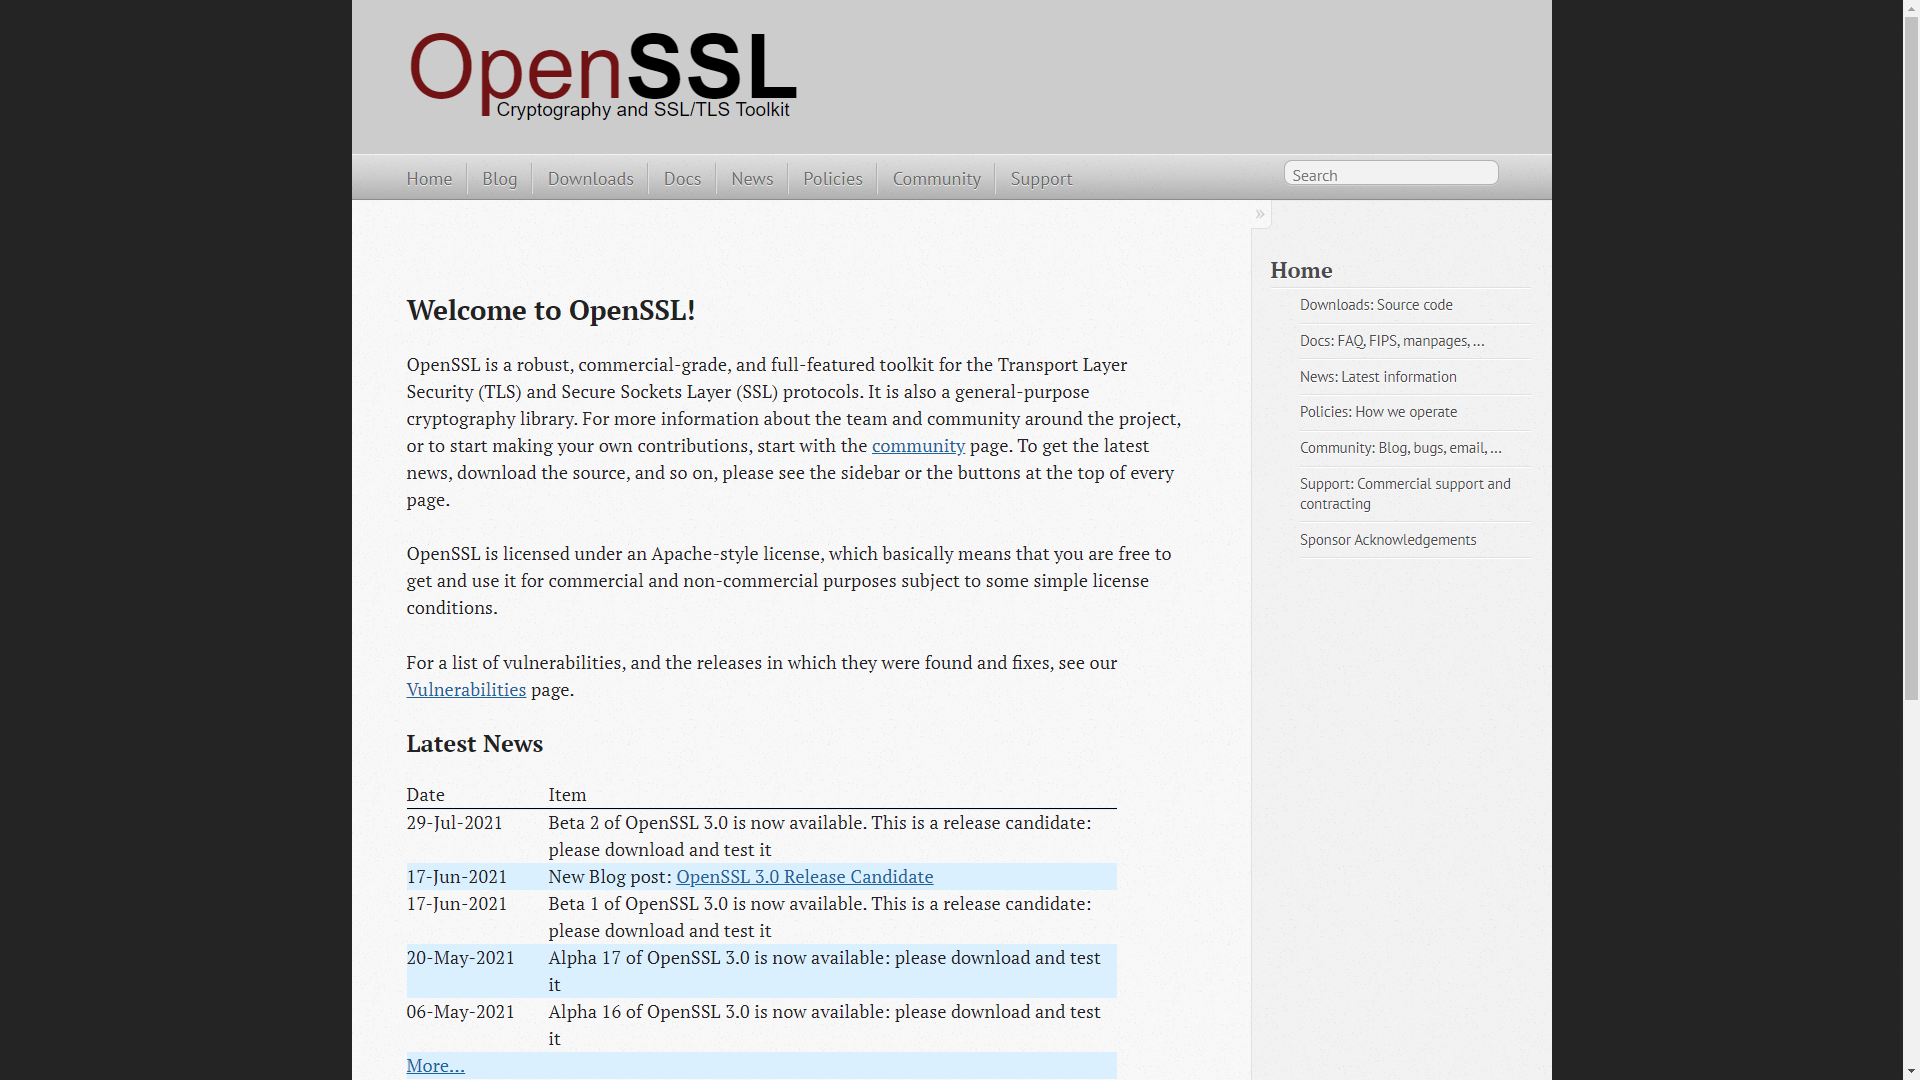Open the Home navigation item
The width and height of the screenshot is (1920, 1080).
[429, 179]
